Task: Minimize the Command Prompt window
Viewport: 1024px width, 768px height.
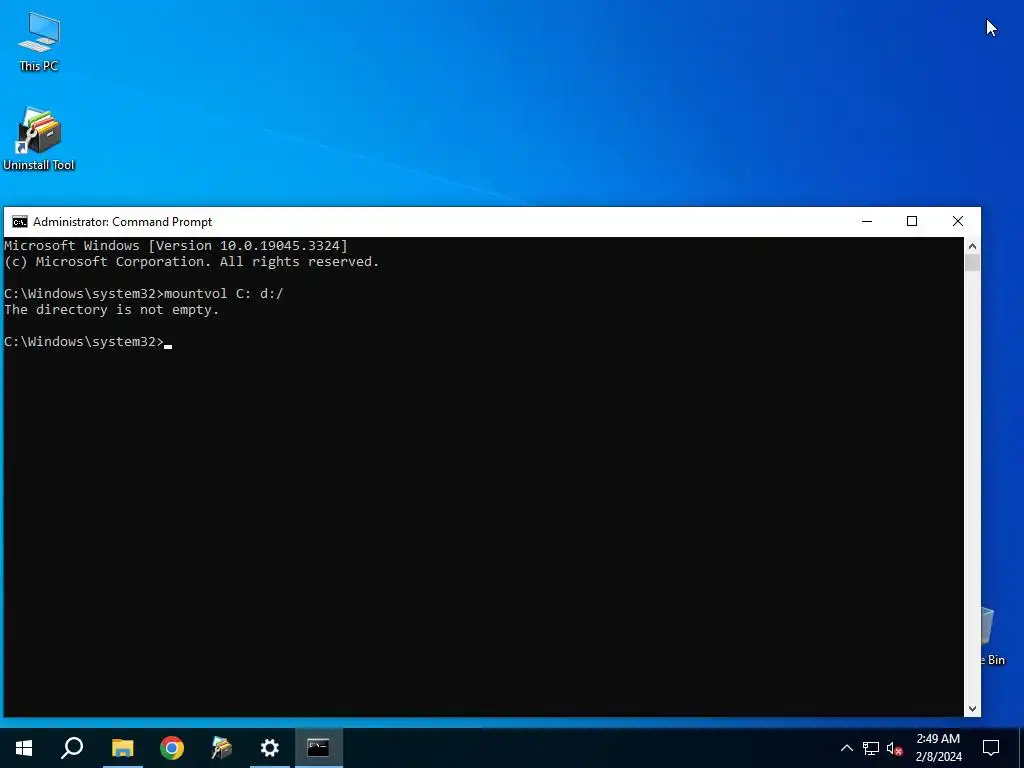Action: 867,221
